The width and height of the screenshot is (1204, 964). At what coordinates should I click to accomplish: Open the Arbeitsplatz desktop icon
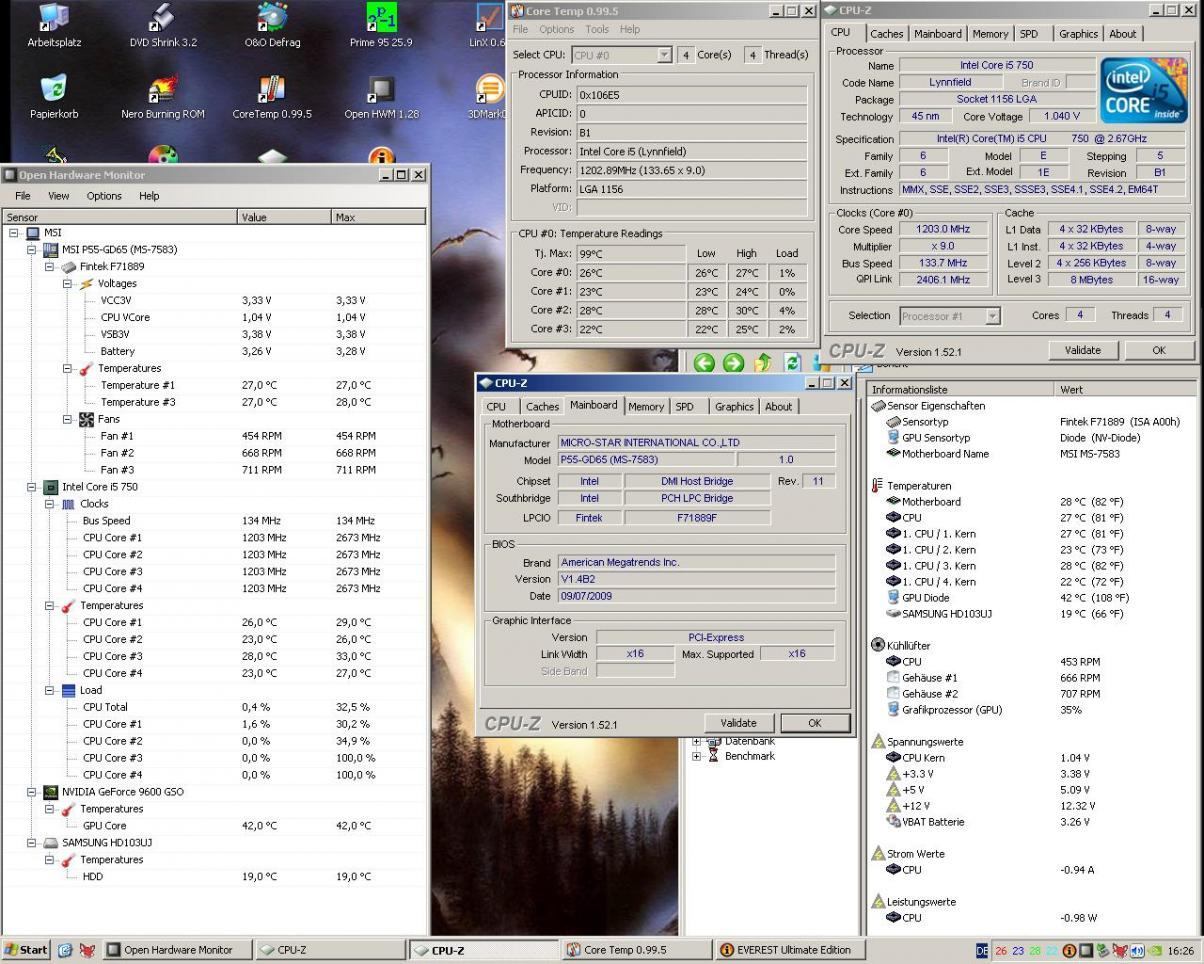[x=54, y=26]
